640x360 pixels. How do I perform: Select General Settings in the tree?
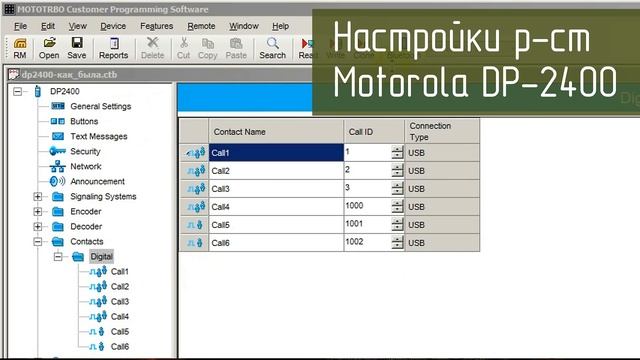point(100,106)
